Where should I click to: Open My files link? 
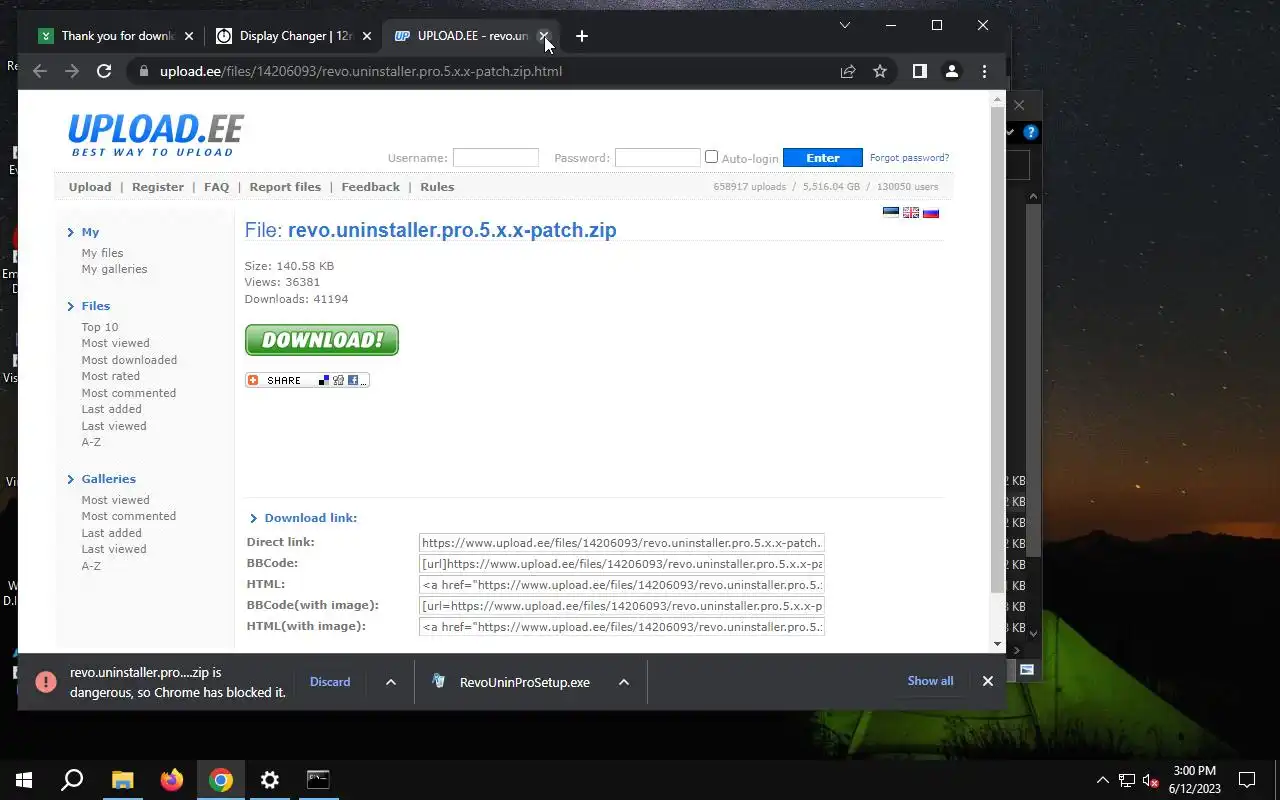coord(102,253)
